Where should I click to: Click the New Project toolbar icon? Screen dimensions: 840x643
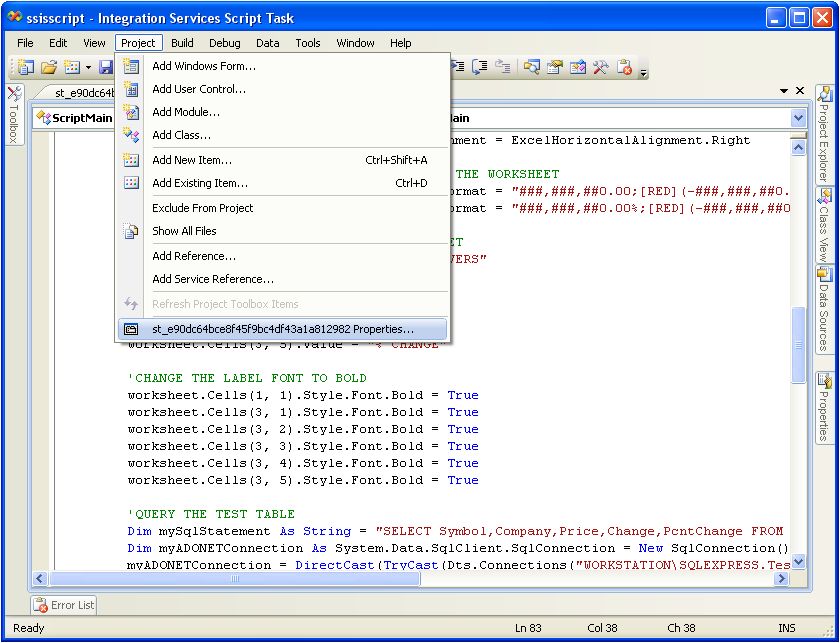(25, 67)
